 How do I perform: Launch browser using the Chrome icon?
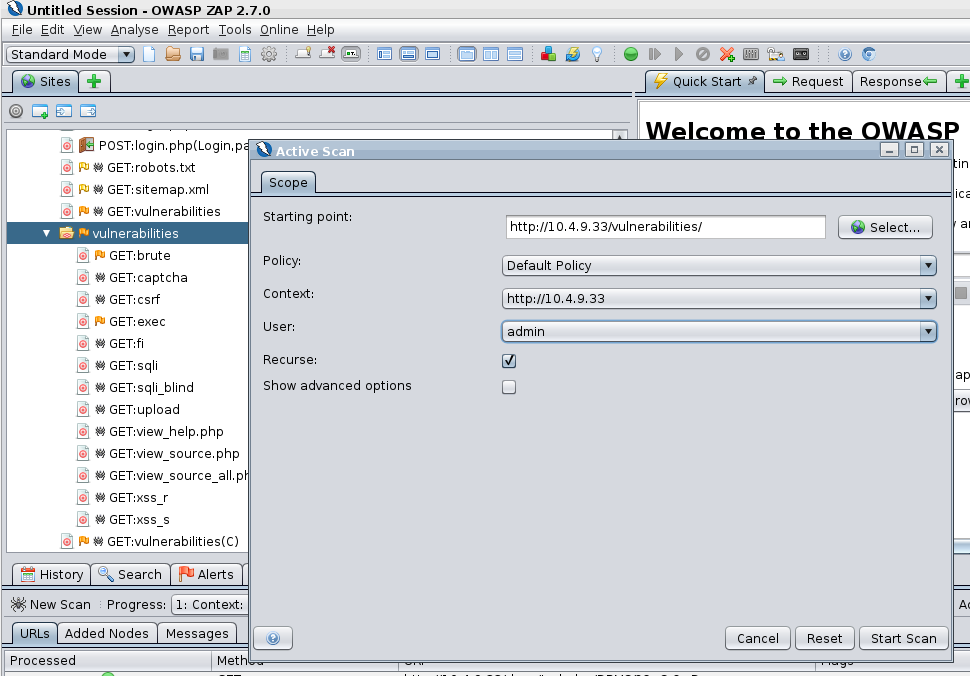click(869, 54)
